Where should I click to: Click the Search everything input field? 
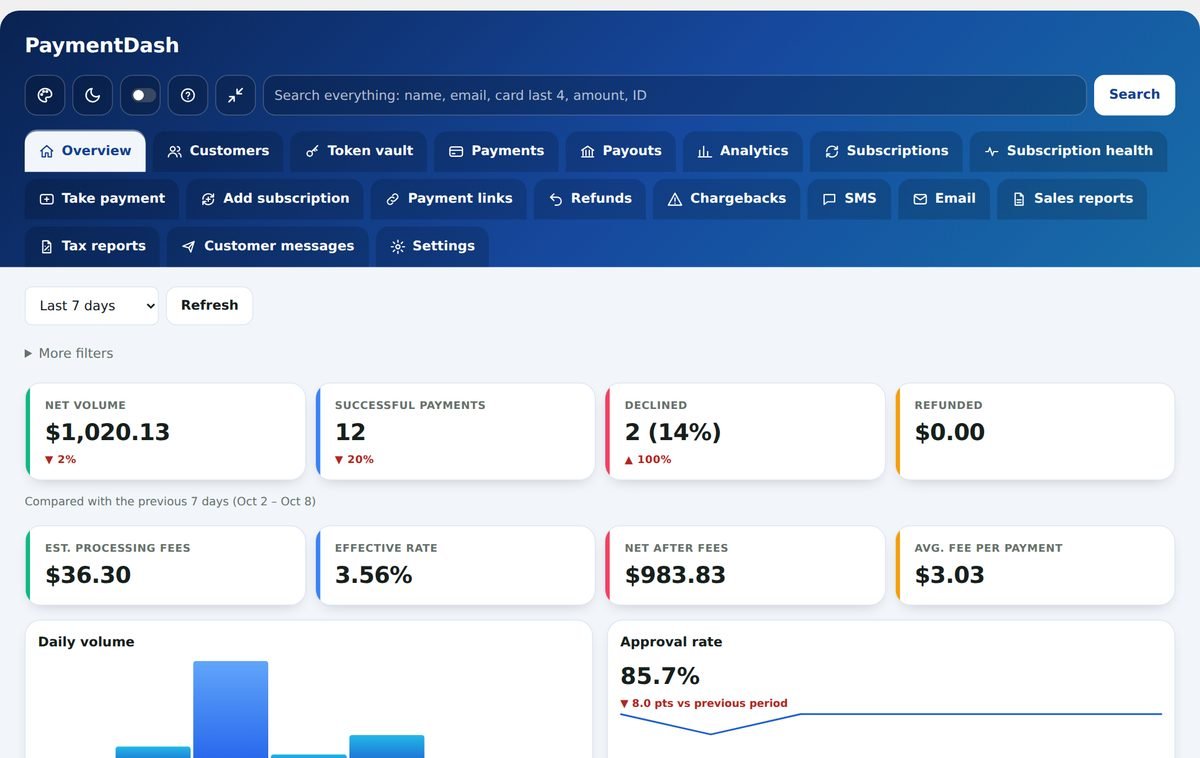(674, 95)
